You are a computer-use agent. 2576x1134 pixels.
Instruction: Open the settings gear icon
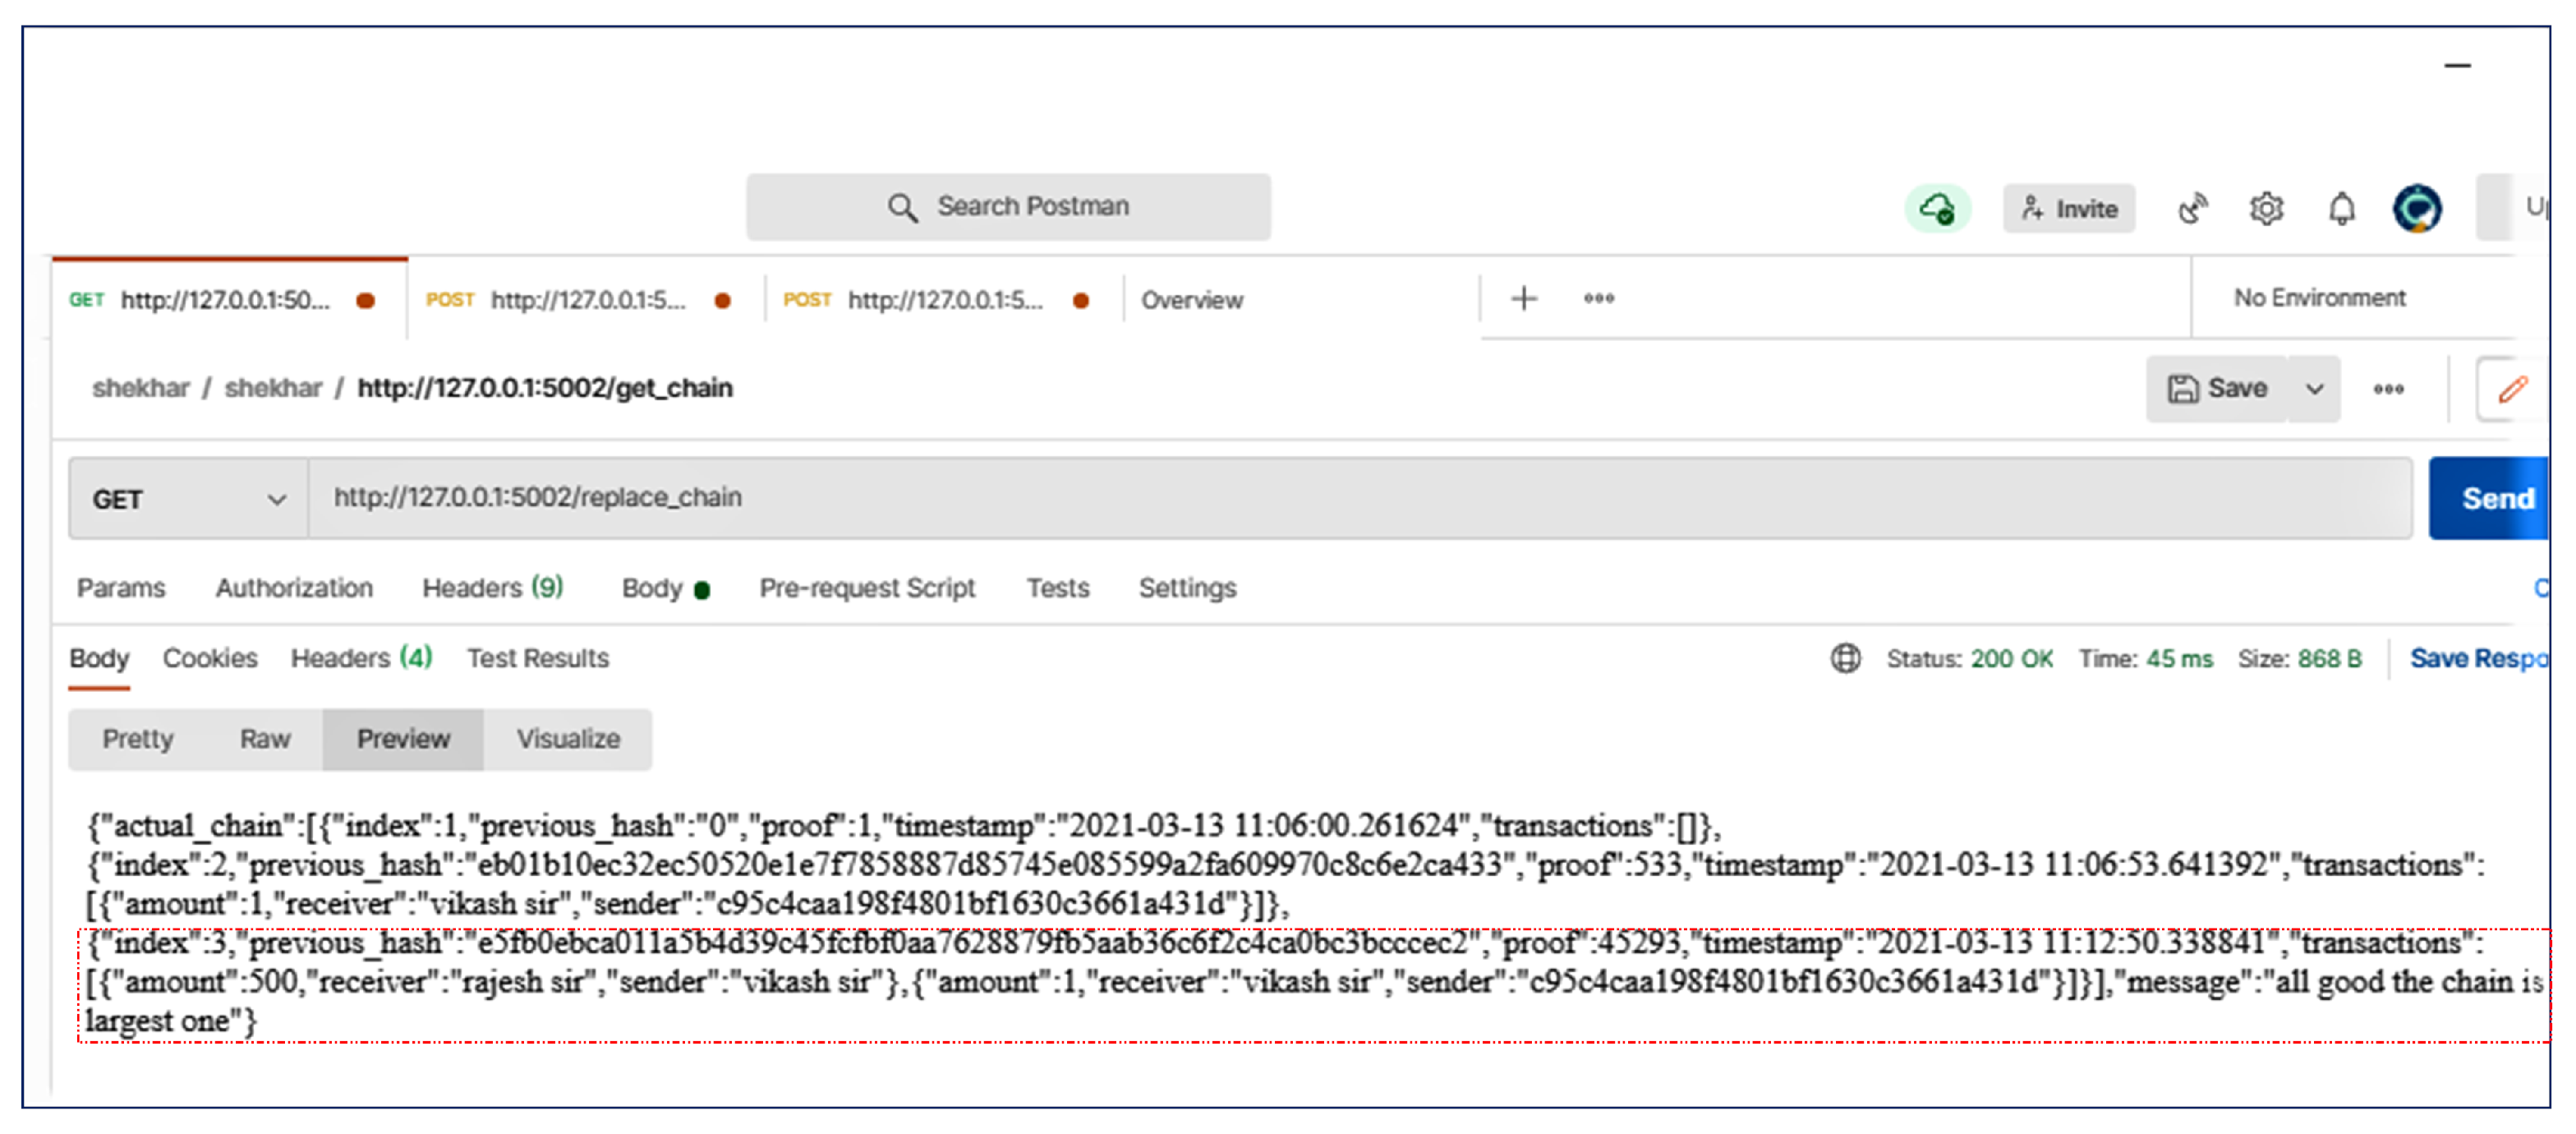pyautogui.click(x=2265, y=209)
